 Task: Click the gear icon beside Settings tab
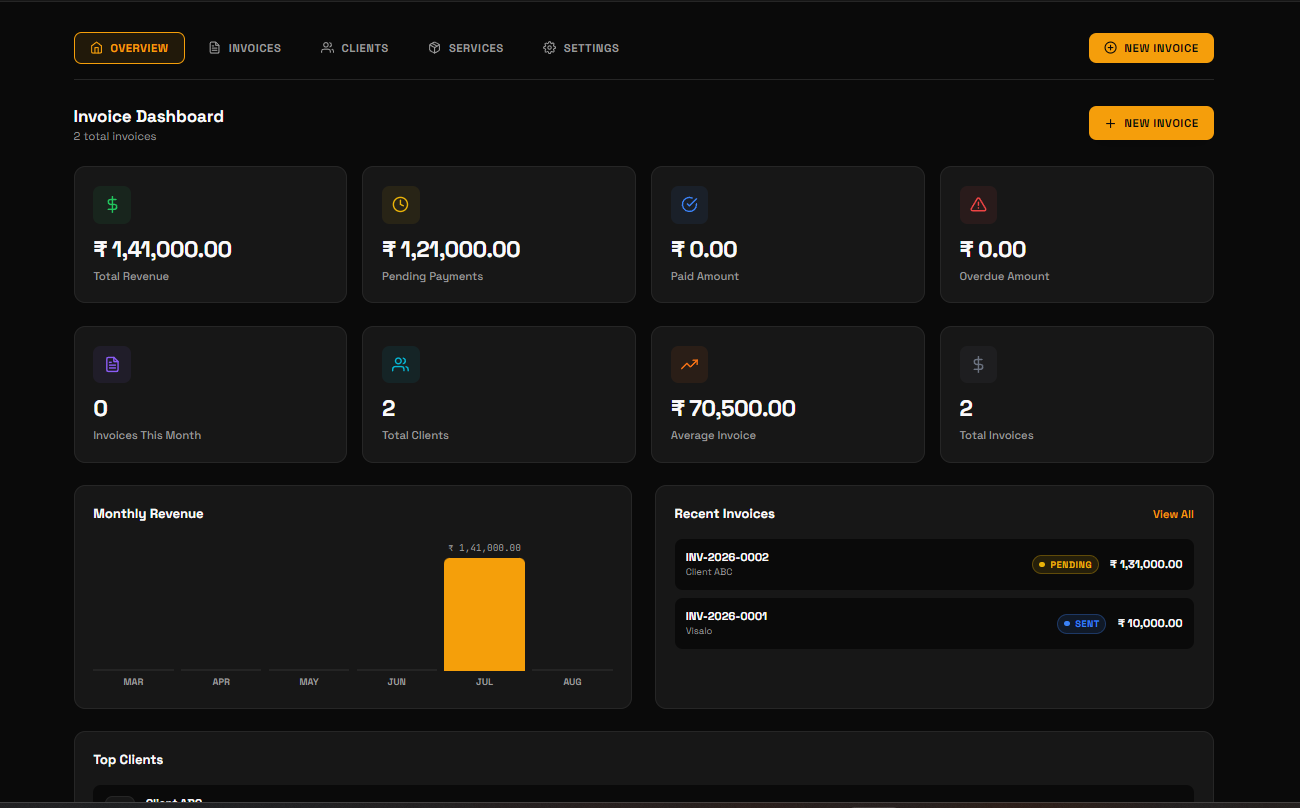click(549, 48)
